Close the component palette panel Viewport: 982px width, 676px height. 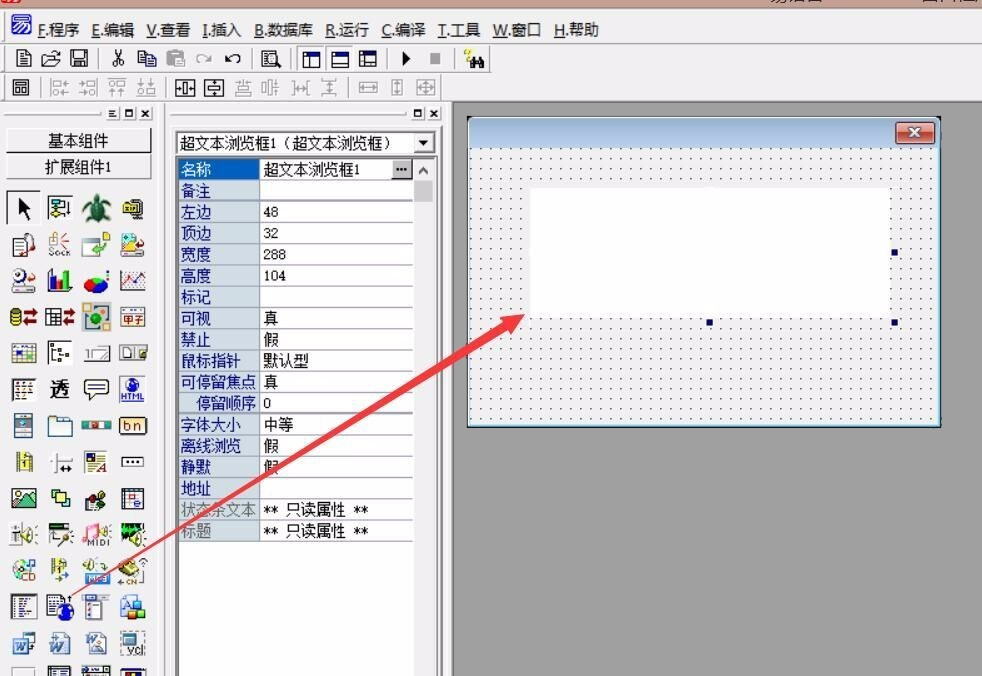(x=145, y=113)
